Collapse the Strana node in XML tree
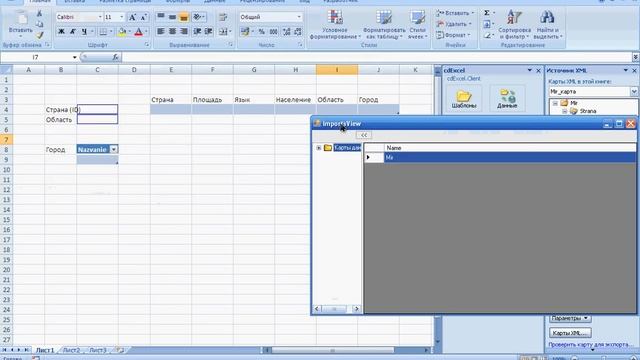Image resolution: width=640 pixels, height=360 pixels. click(x=565, y=111)
